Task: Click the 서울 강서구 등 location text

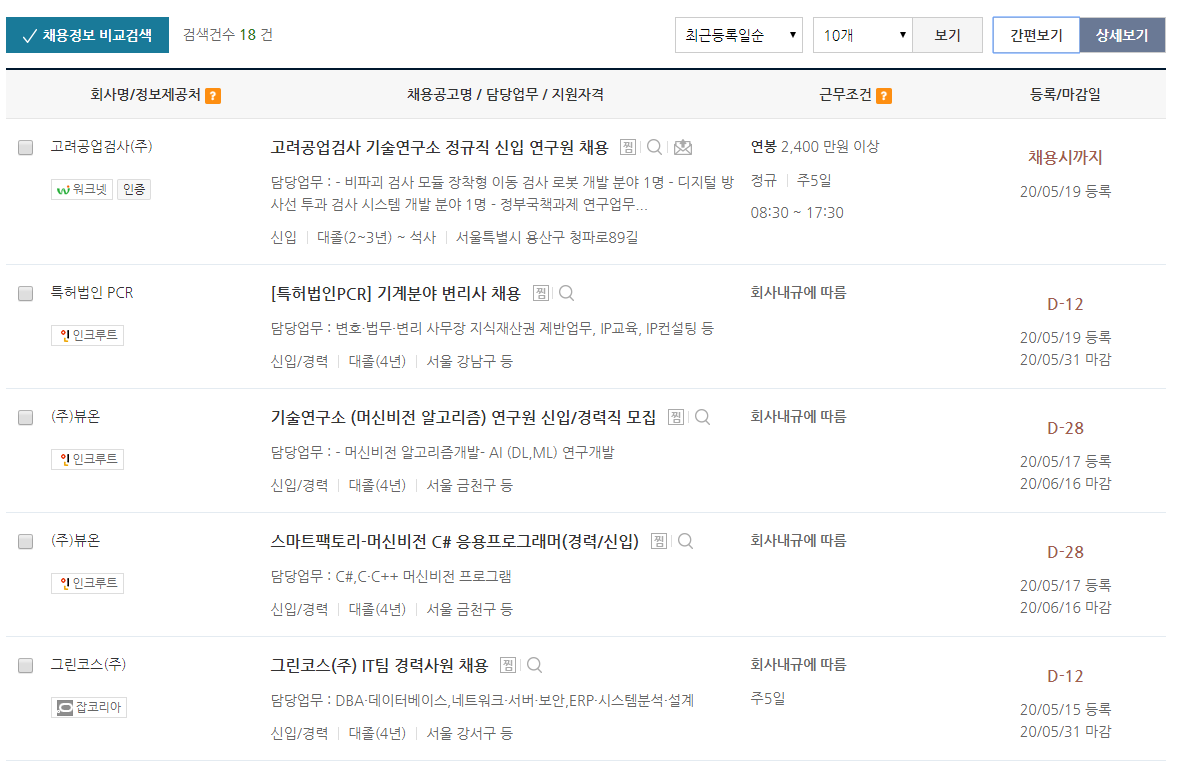Action: [x=469, y=733]
